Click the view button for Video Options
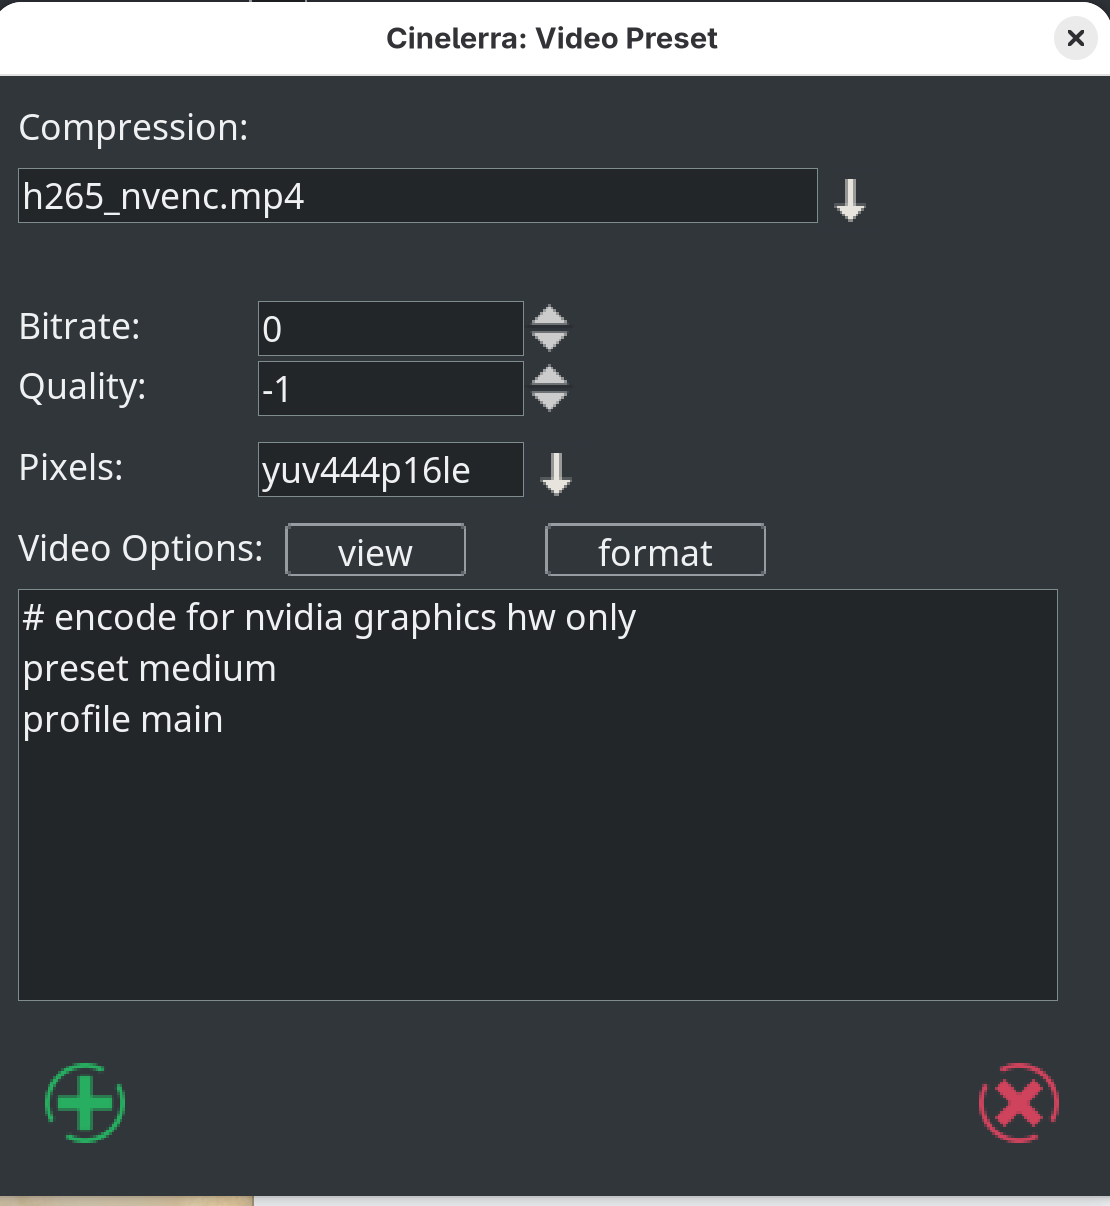 tap(375, 551)
